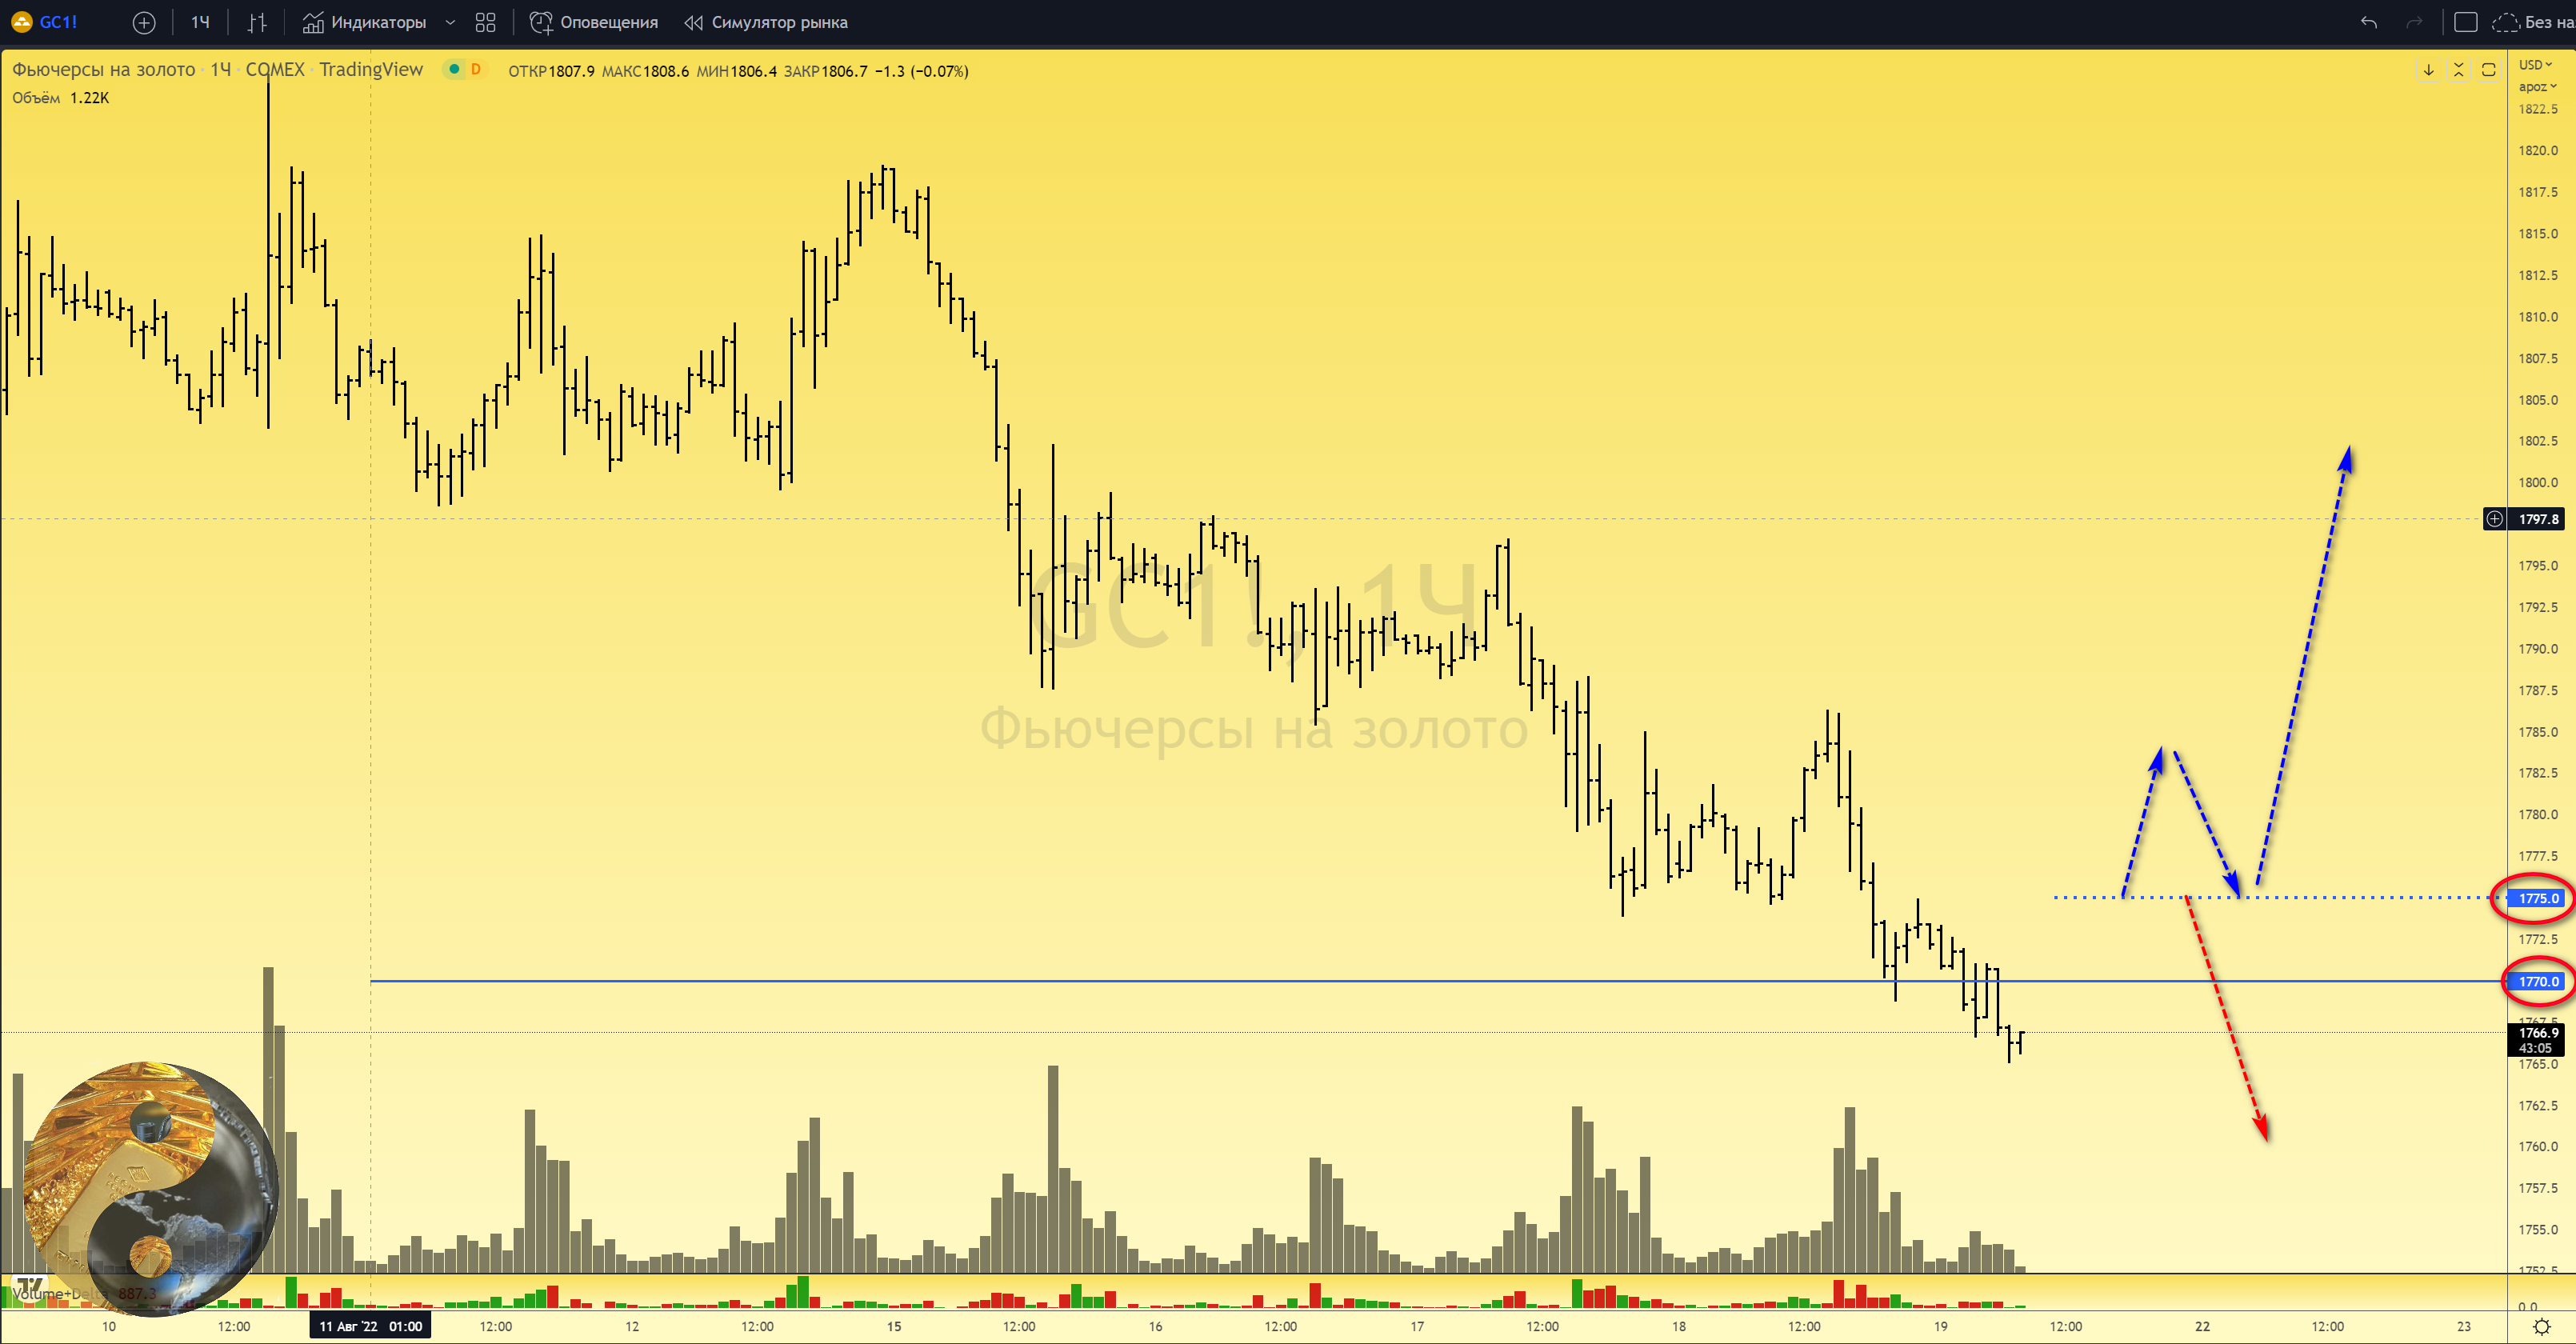
Task: Open the 1Ч timeframe selector
Action: 200,22
